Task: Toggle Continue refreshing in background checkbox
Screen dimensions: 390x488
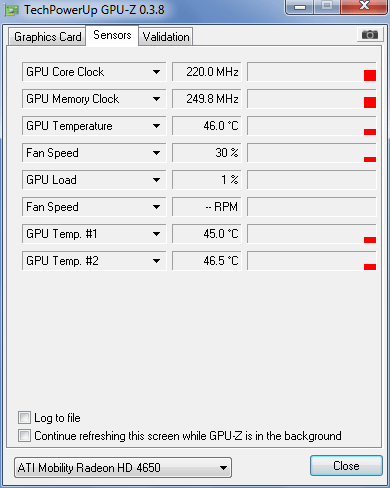Action: pyautogui.click(x=24, y=435)
